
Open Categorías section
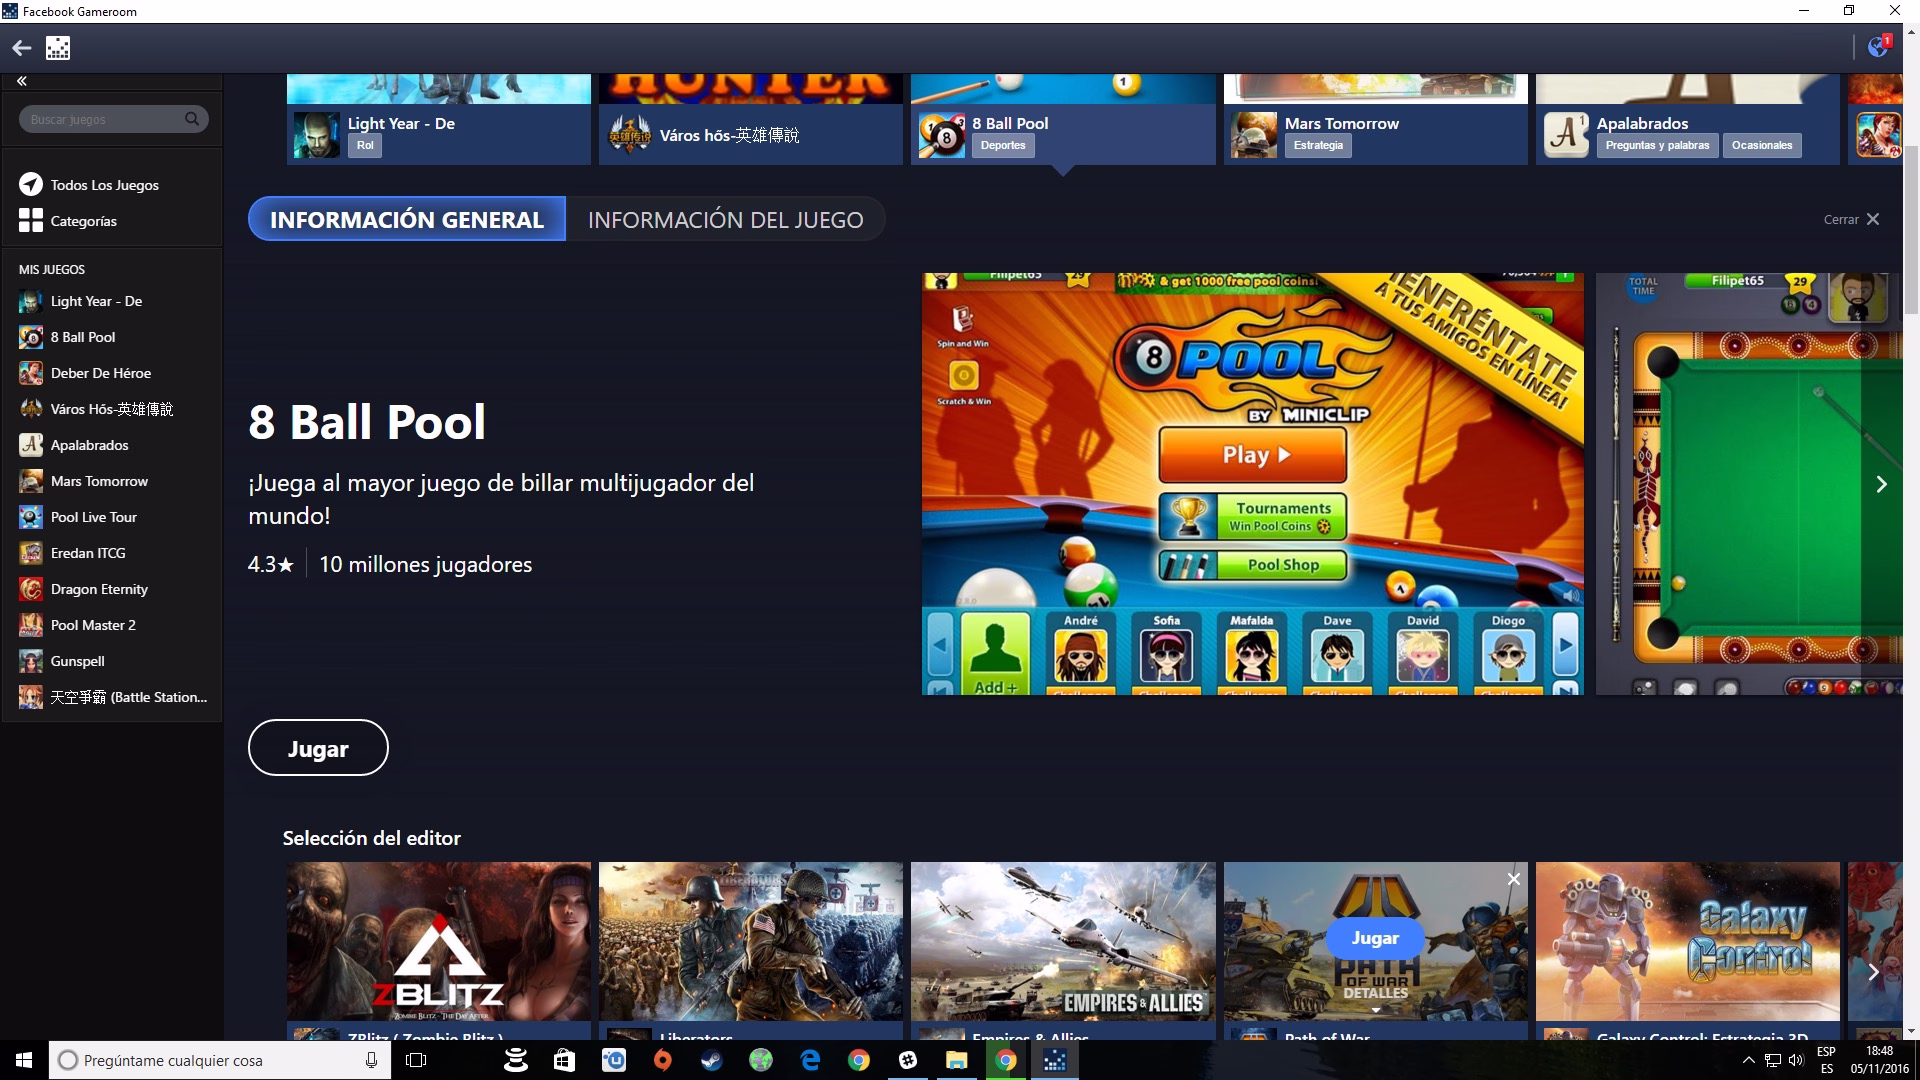tap(68, 221)
